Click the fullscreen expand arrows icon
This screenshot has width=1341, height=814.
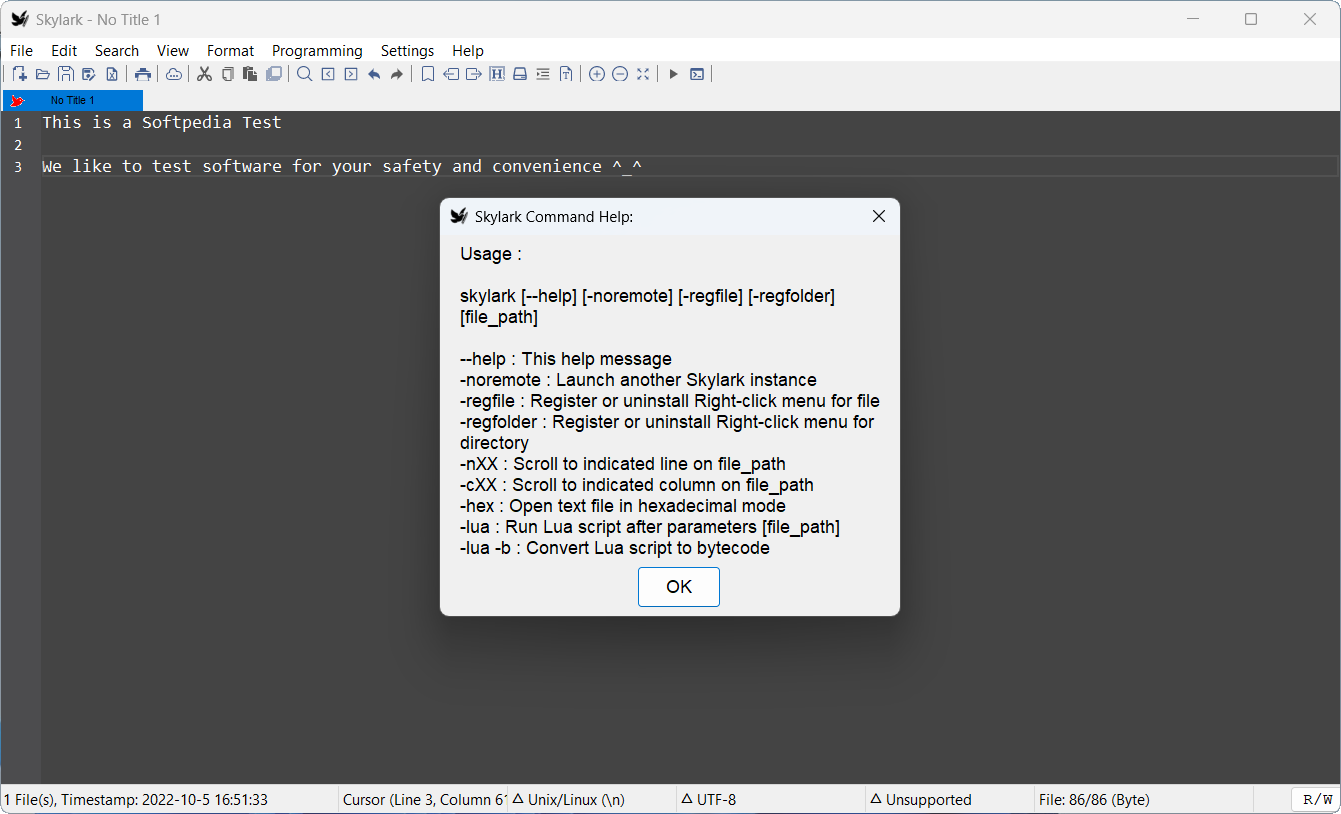643,74
